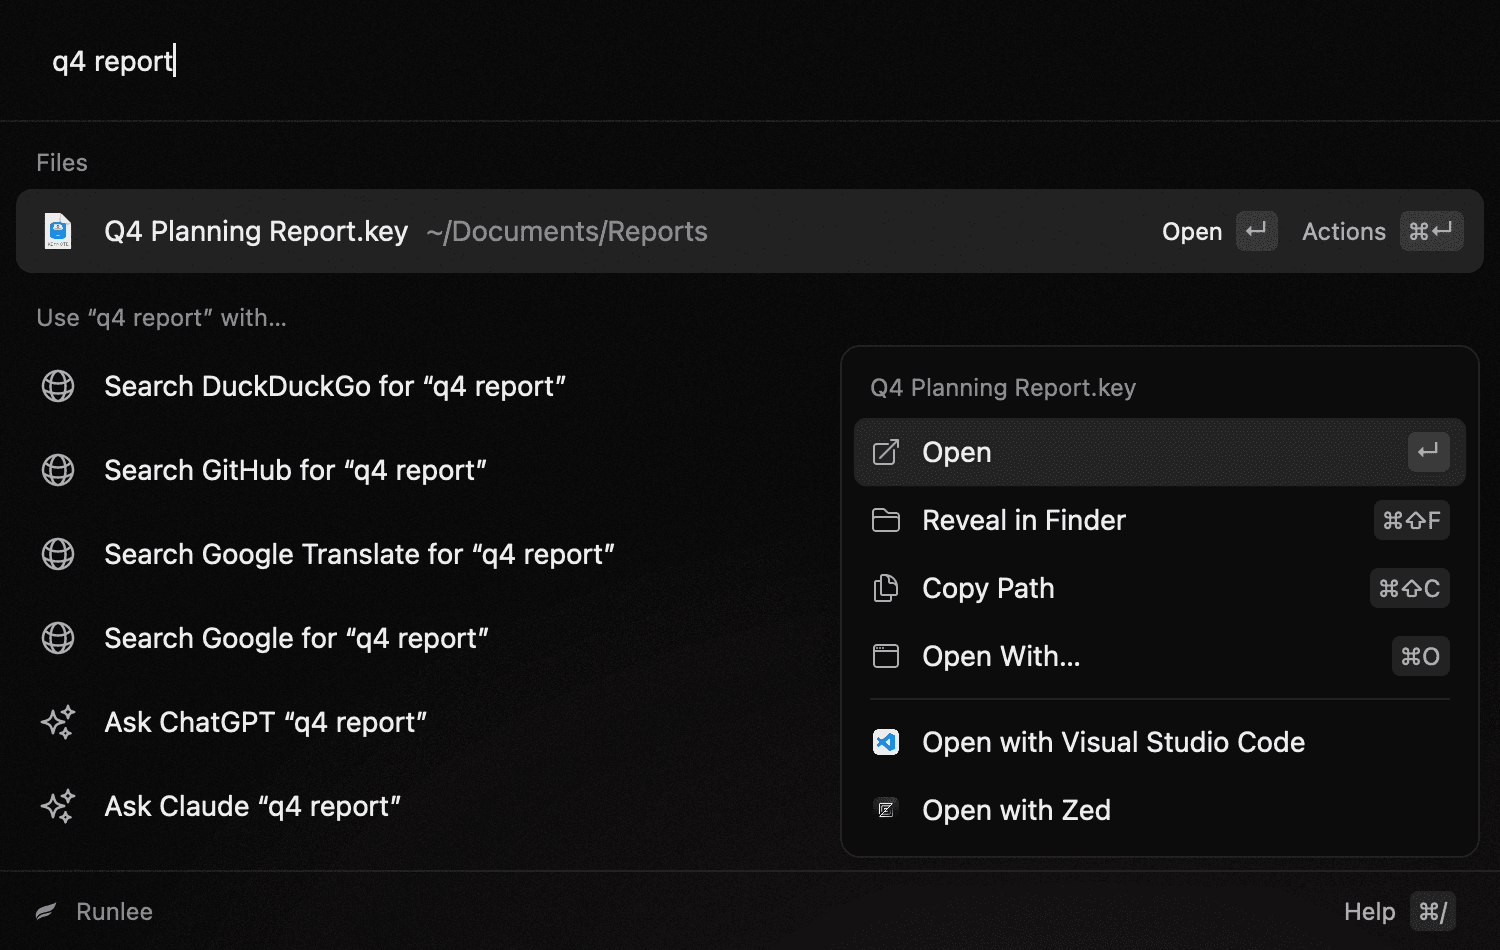Viewport: 1500px width, 950px height.
Task: Click the Runlee feather logo icon
Action: (46, 912)
